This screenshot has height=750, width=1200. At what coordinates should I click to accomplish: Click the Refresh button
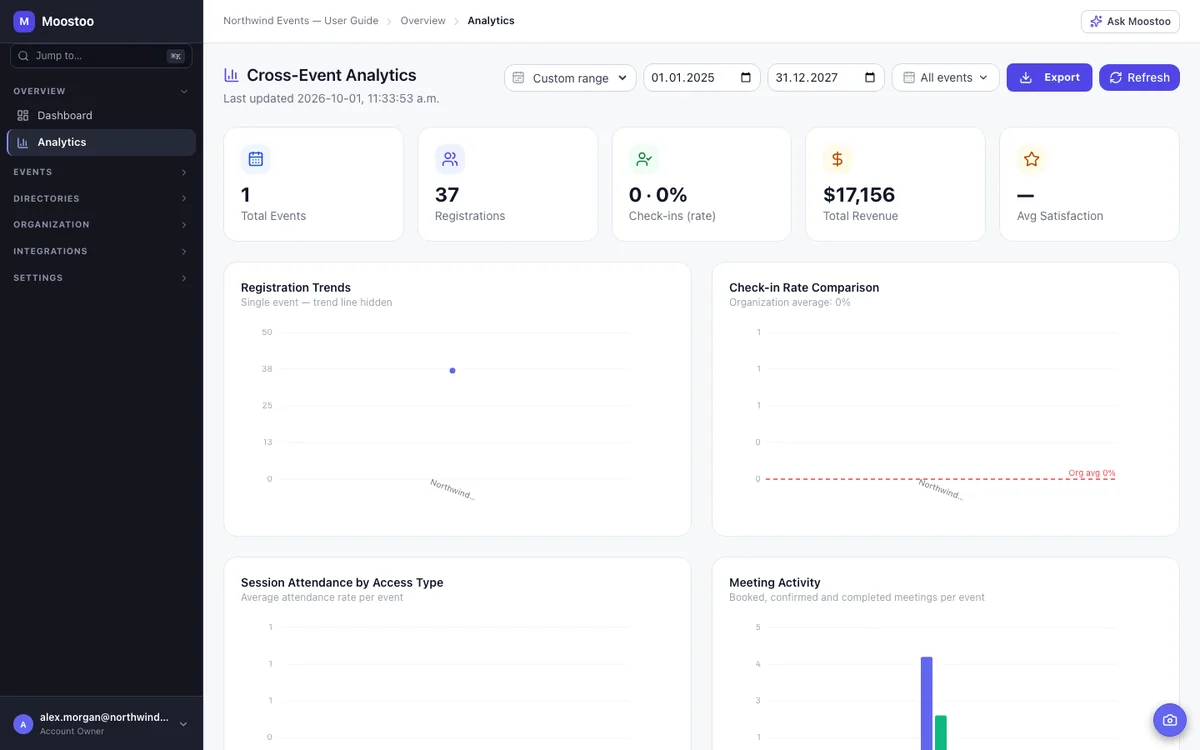click(x=1139, y=78)
